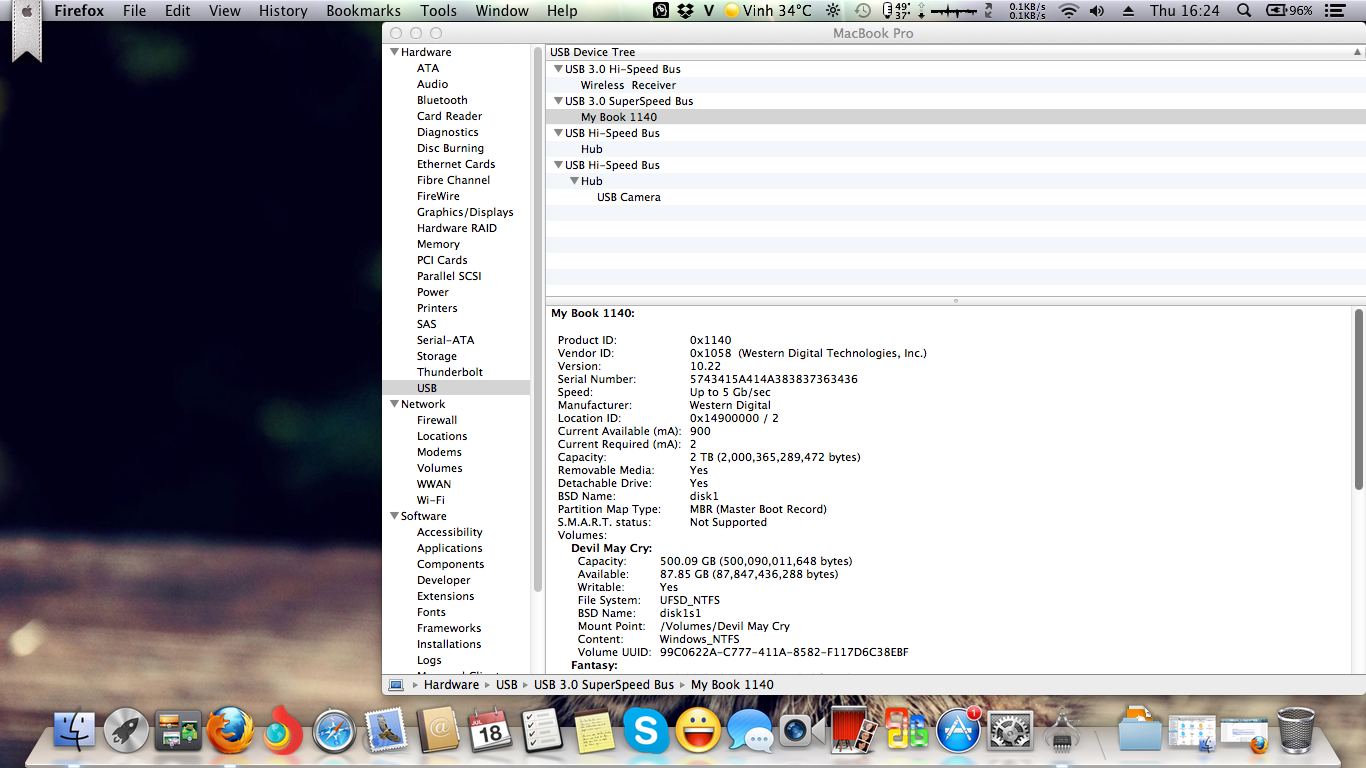Collapse USB 3.0 SuperSpeed Bus node

pyautogui.click(x=558, y=101)
